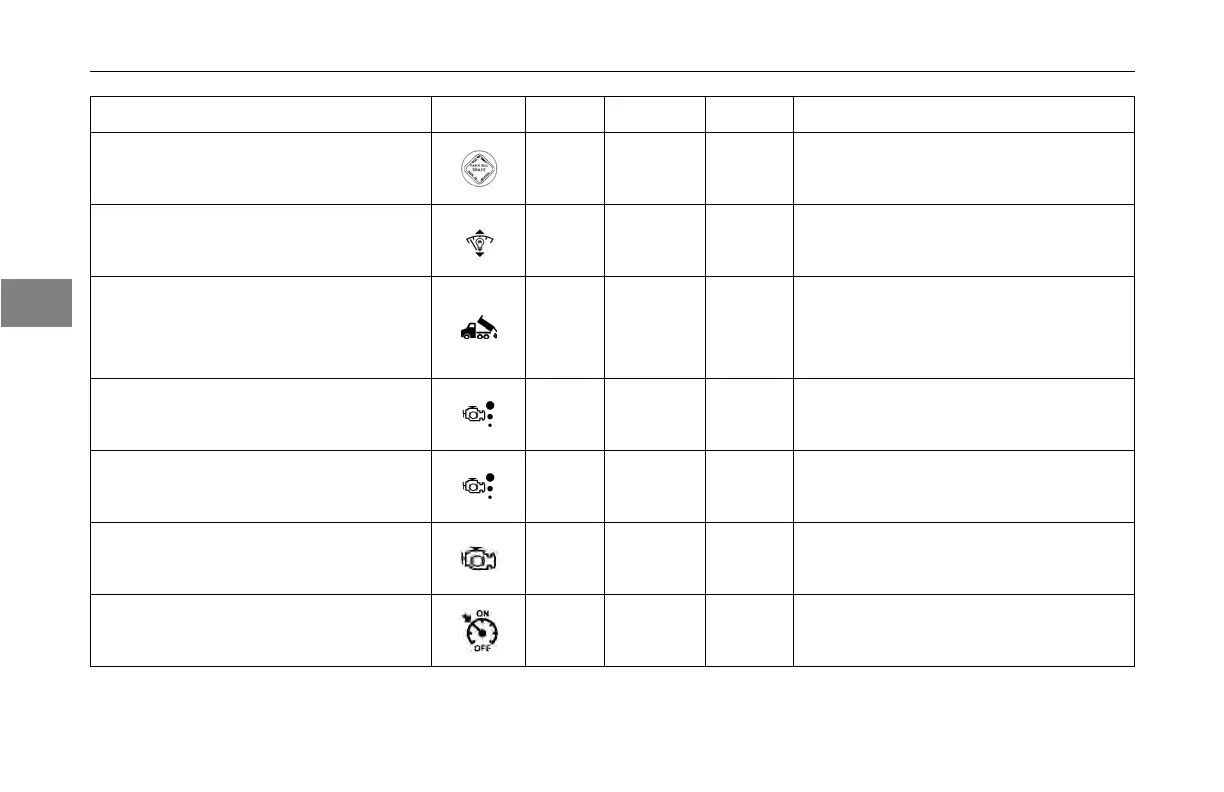Click the wide leftmost cell beside Parking Brake icon
Viewport: 1224px width, 792px height.
pos(260,168)
